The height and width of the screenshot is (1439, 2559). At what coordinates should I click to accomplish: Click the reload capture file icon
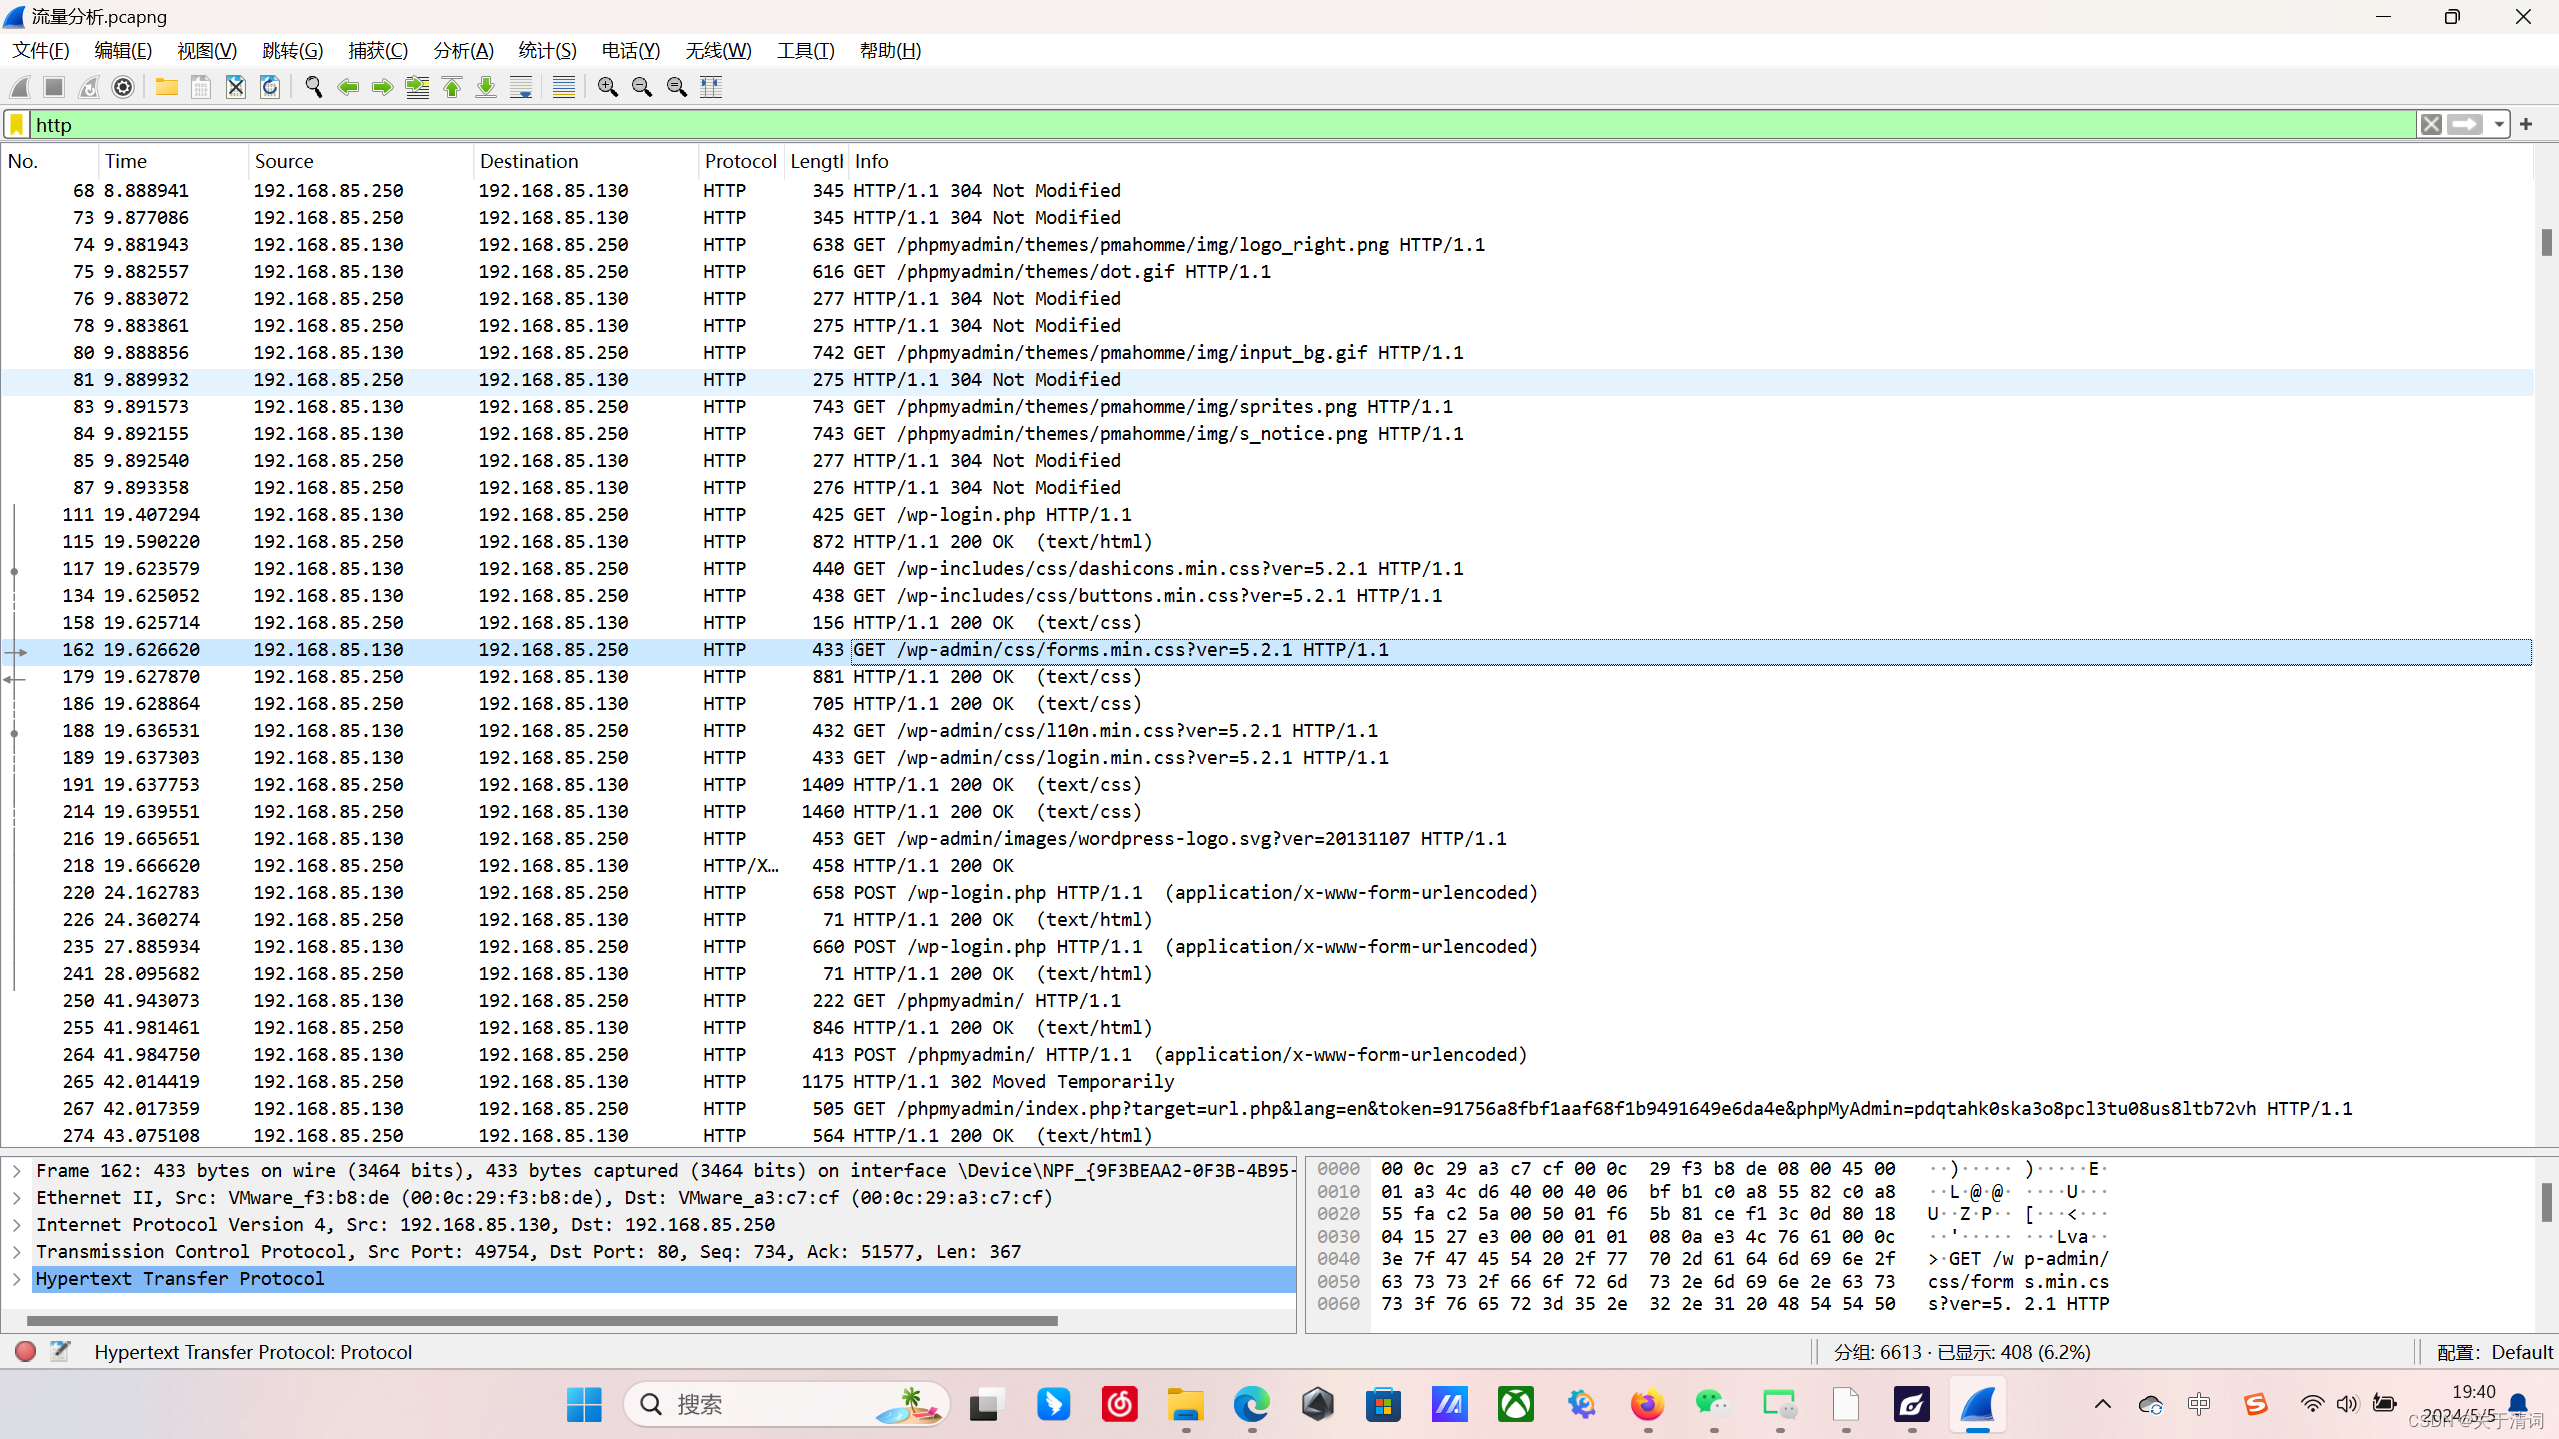click(x=270, y=87)
